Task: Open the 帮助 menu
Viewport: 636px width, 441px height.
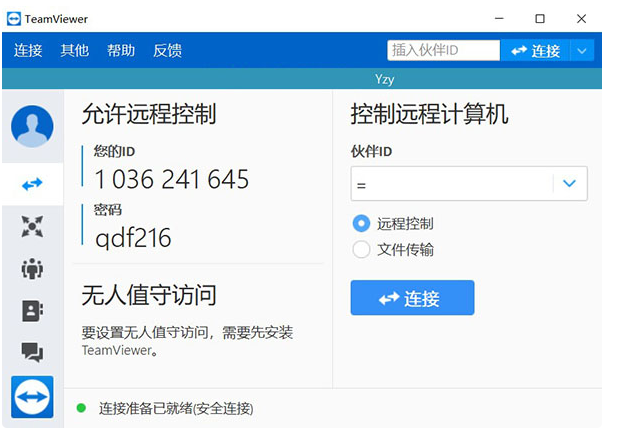Action: click(121, 50)
